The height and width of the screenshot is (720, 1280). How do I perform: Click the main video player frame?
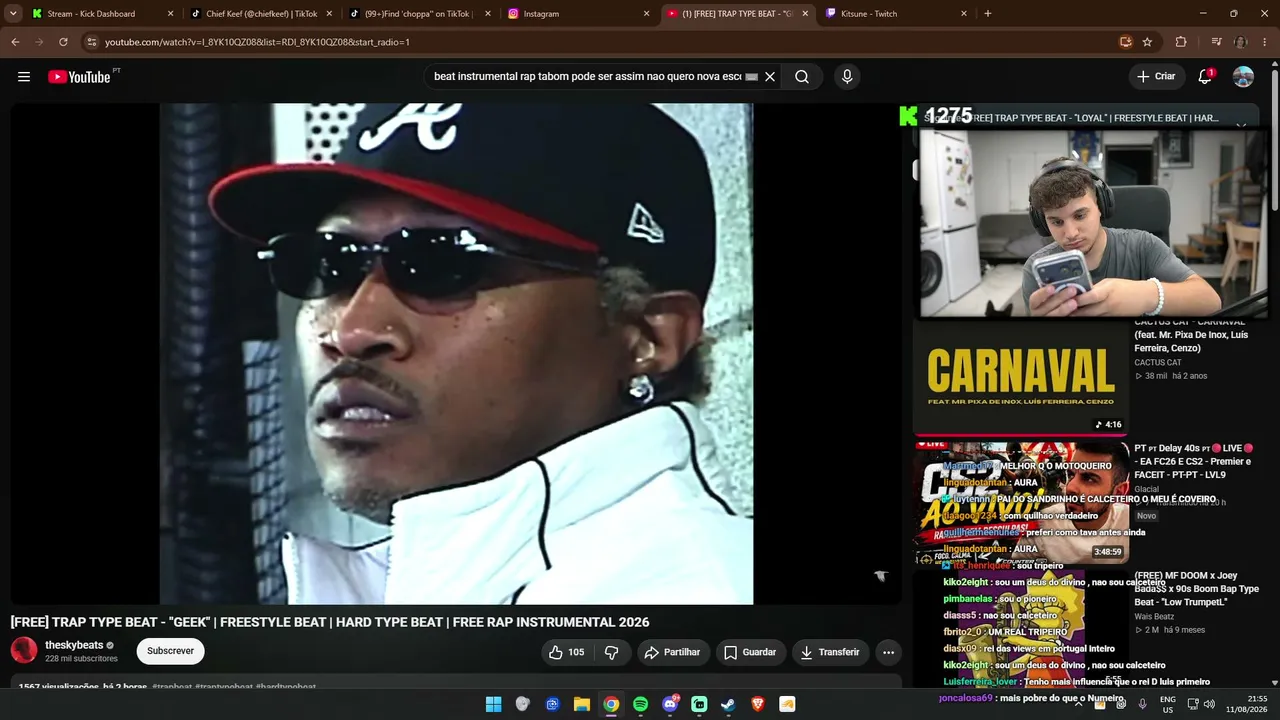(456, 354)
